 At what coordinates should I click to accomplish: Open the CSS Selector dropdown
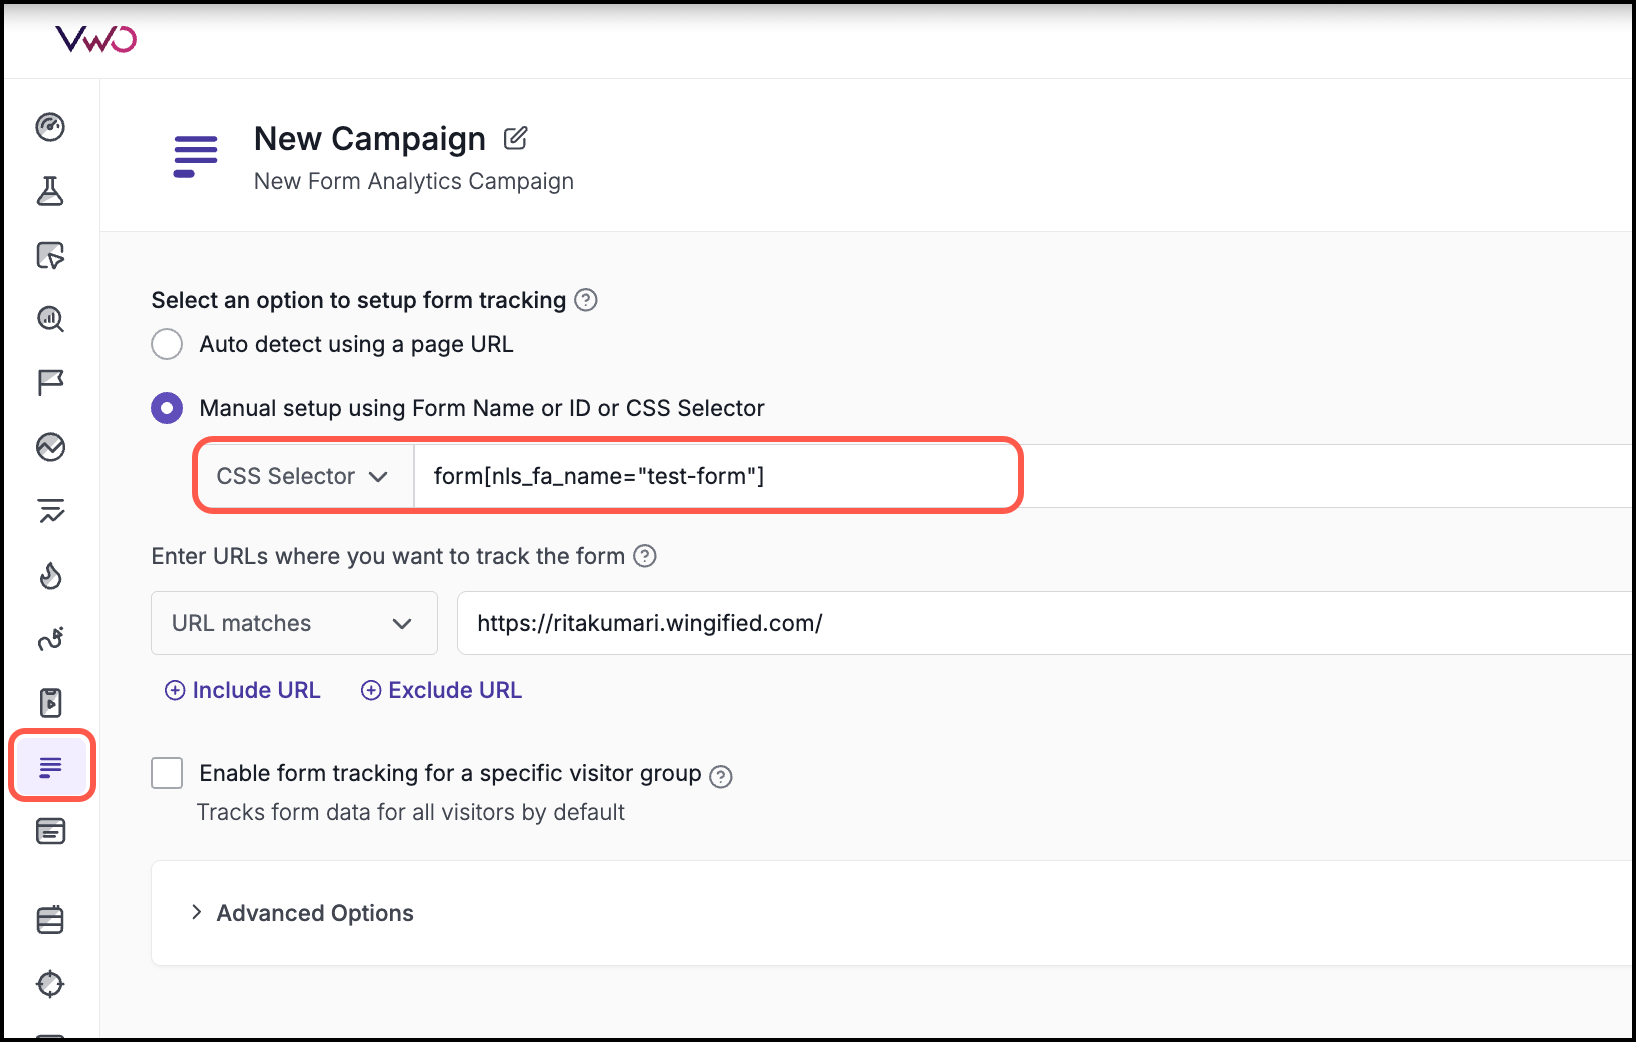click(302, 476)
